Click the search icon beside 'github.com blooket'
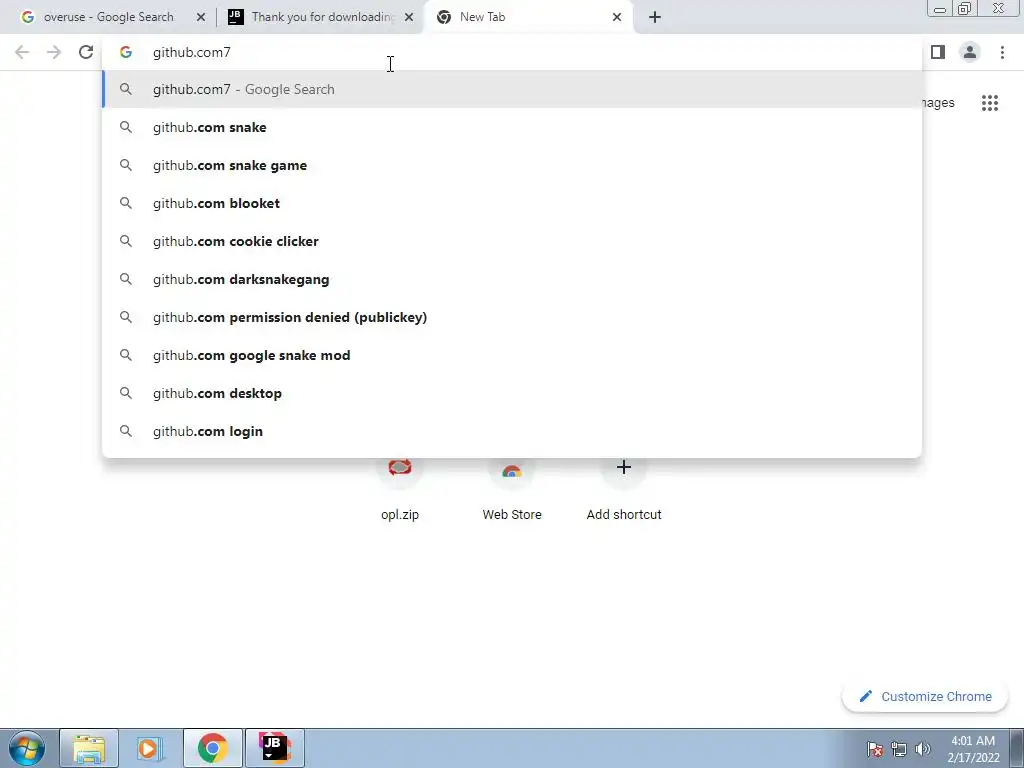The height and width of the screenshot is (768, 1024). (x=126, y=203)
